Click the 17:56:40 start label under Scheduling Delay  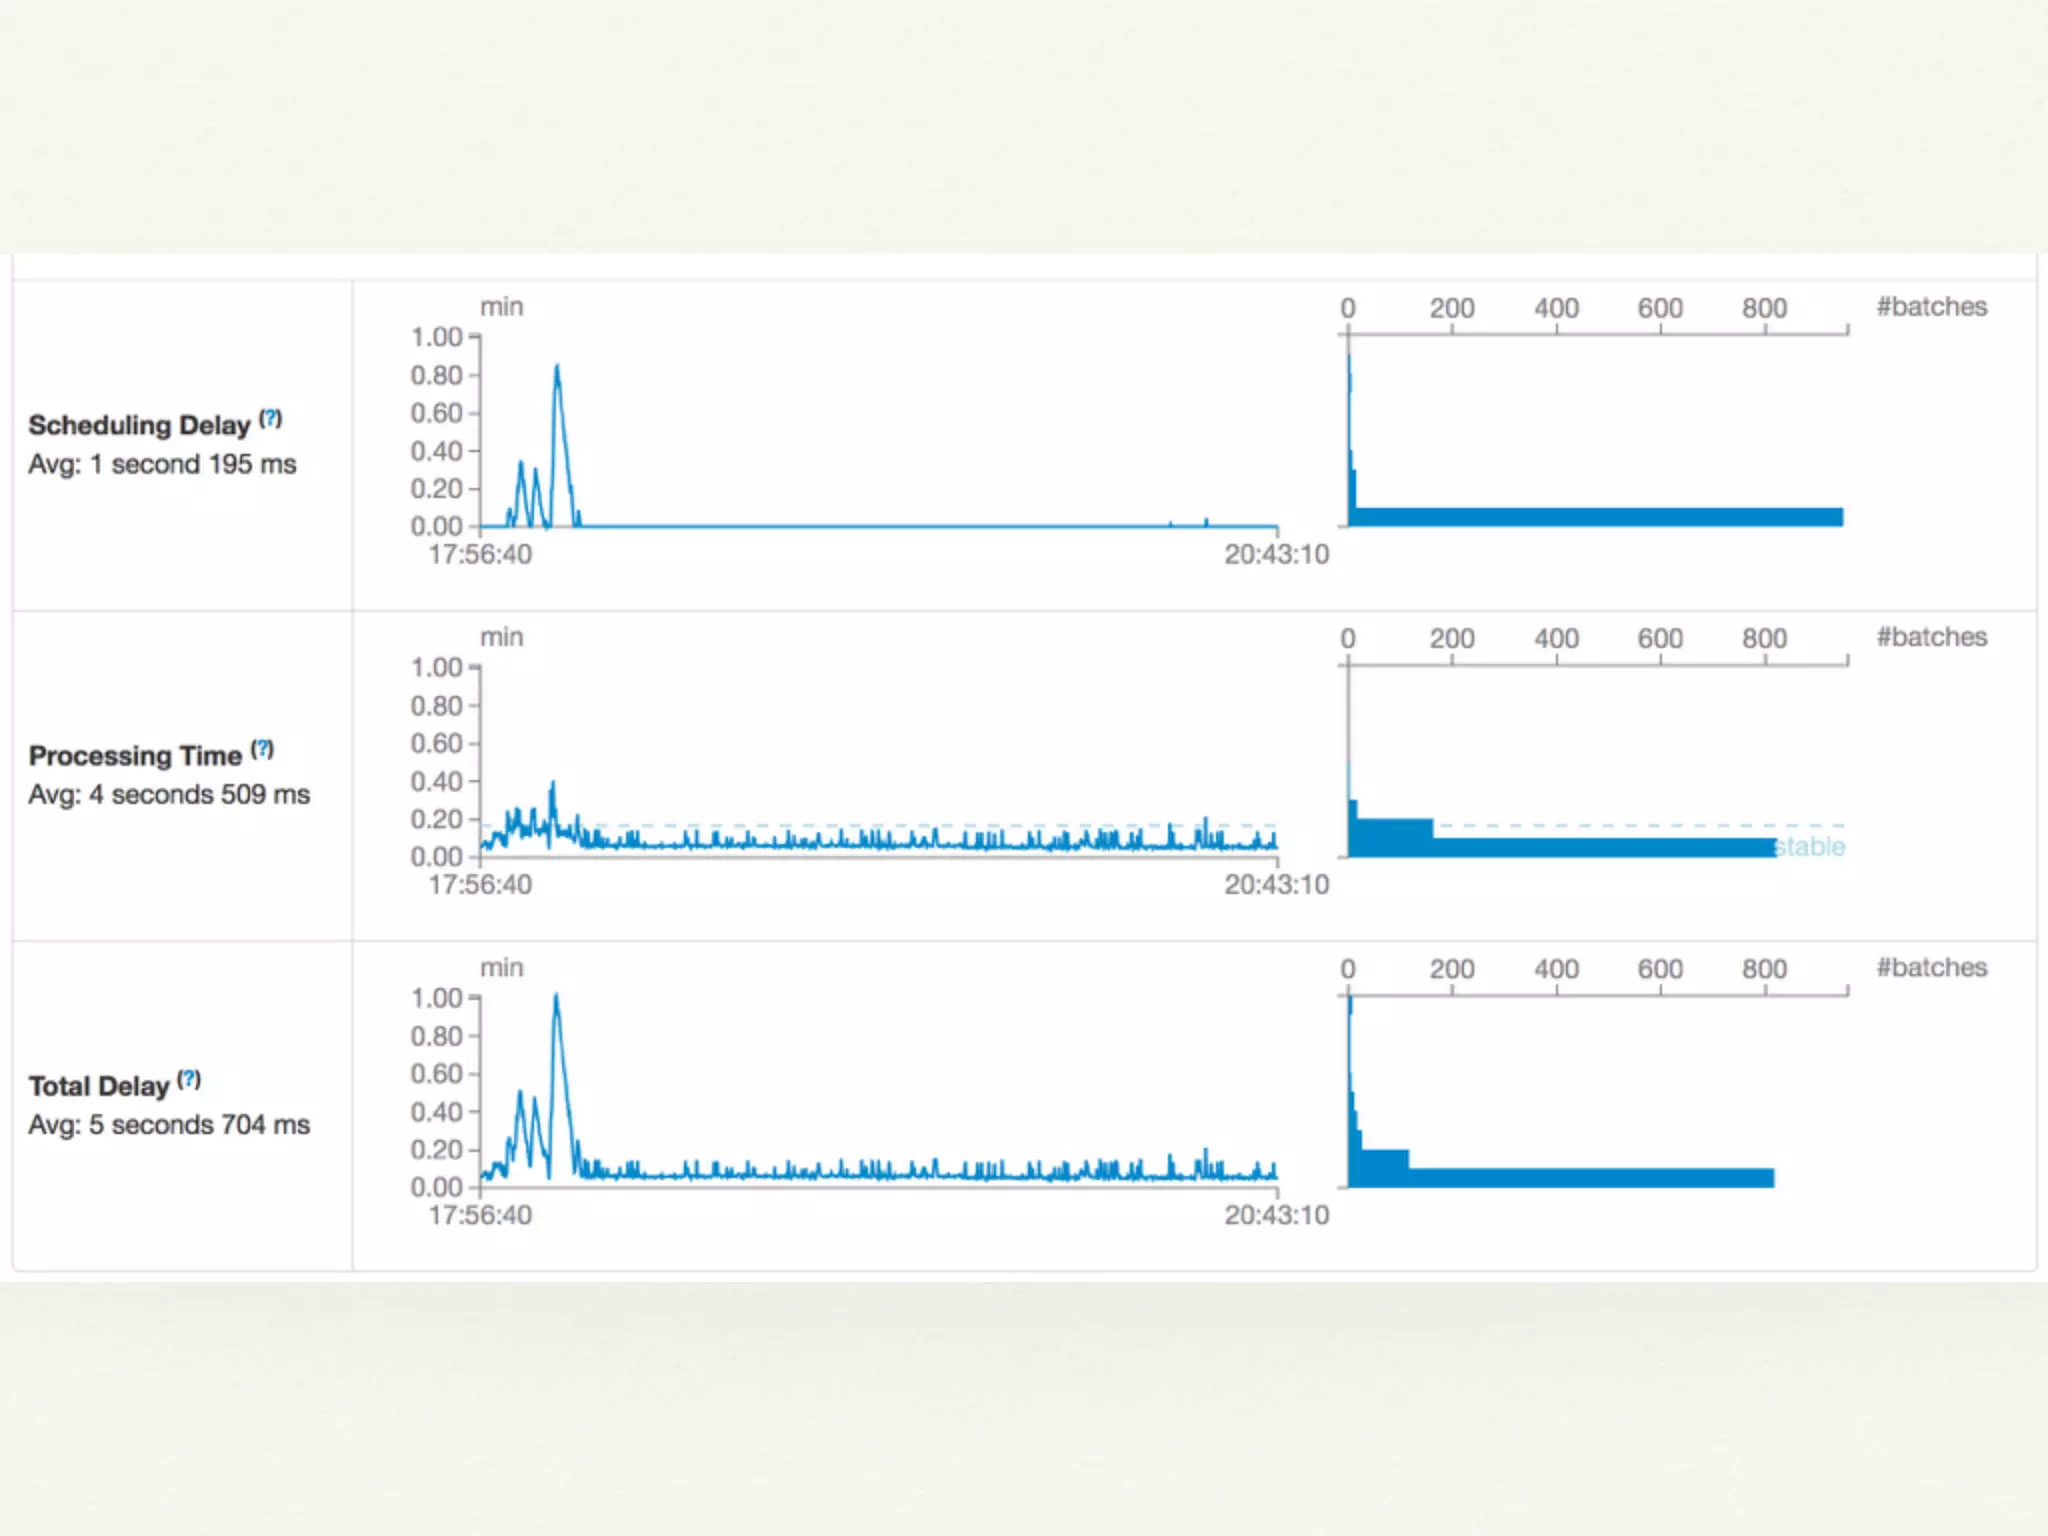pos(480,555)
